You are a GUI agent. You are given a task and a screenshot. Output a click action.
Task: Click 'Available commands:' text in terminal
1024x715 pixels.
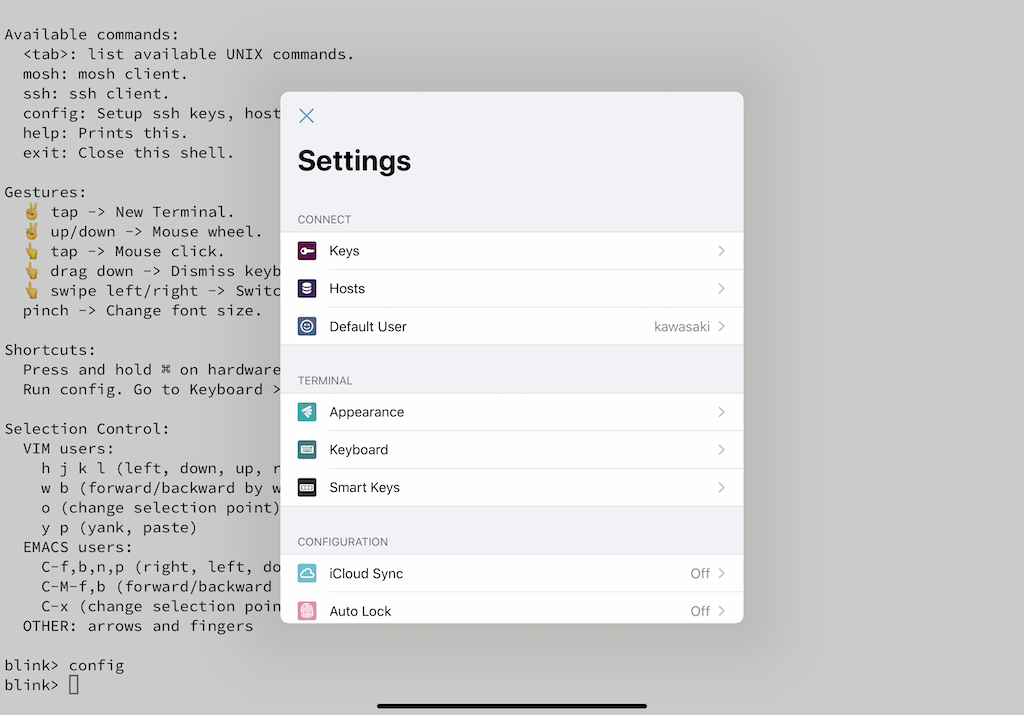pyautogui.click(x=91, y=35)
